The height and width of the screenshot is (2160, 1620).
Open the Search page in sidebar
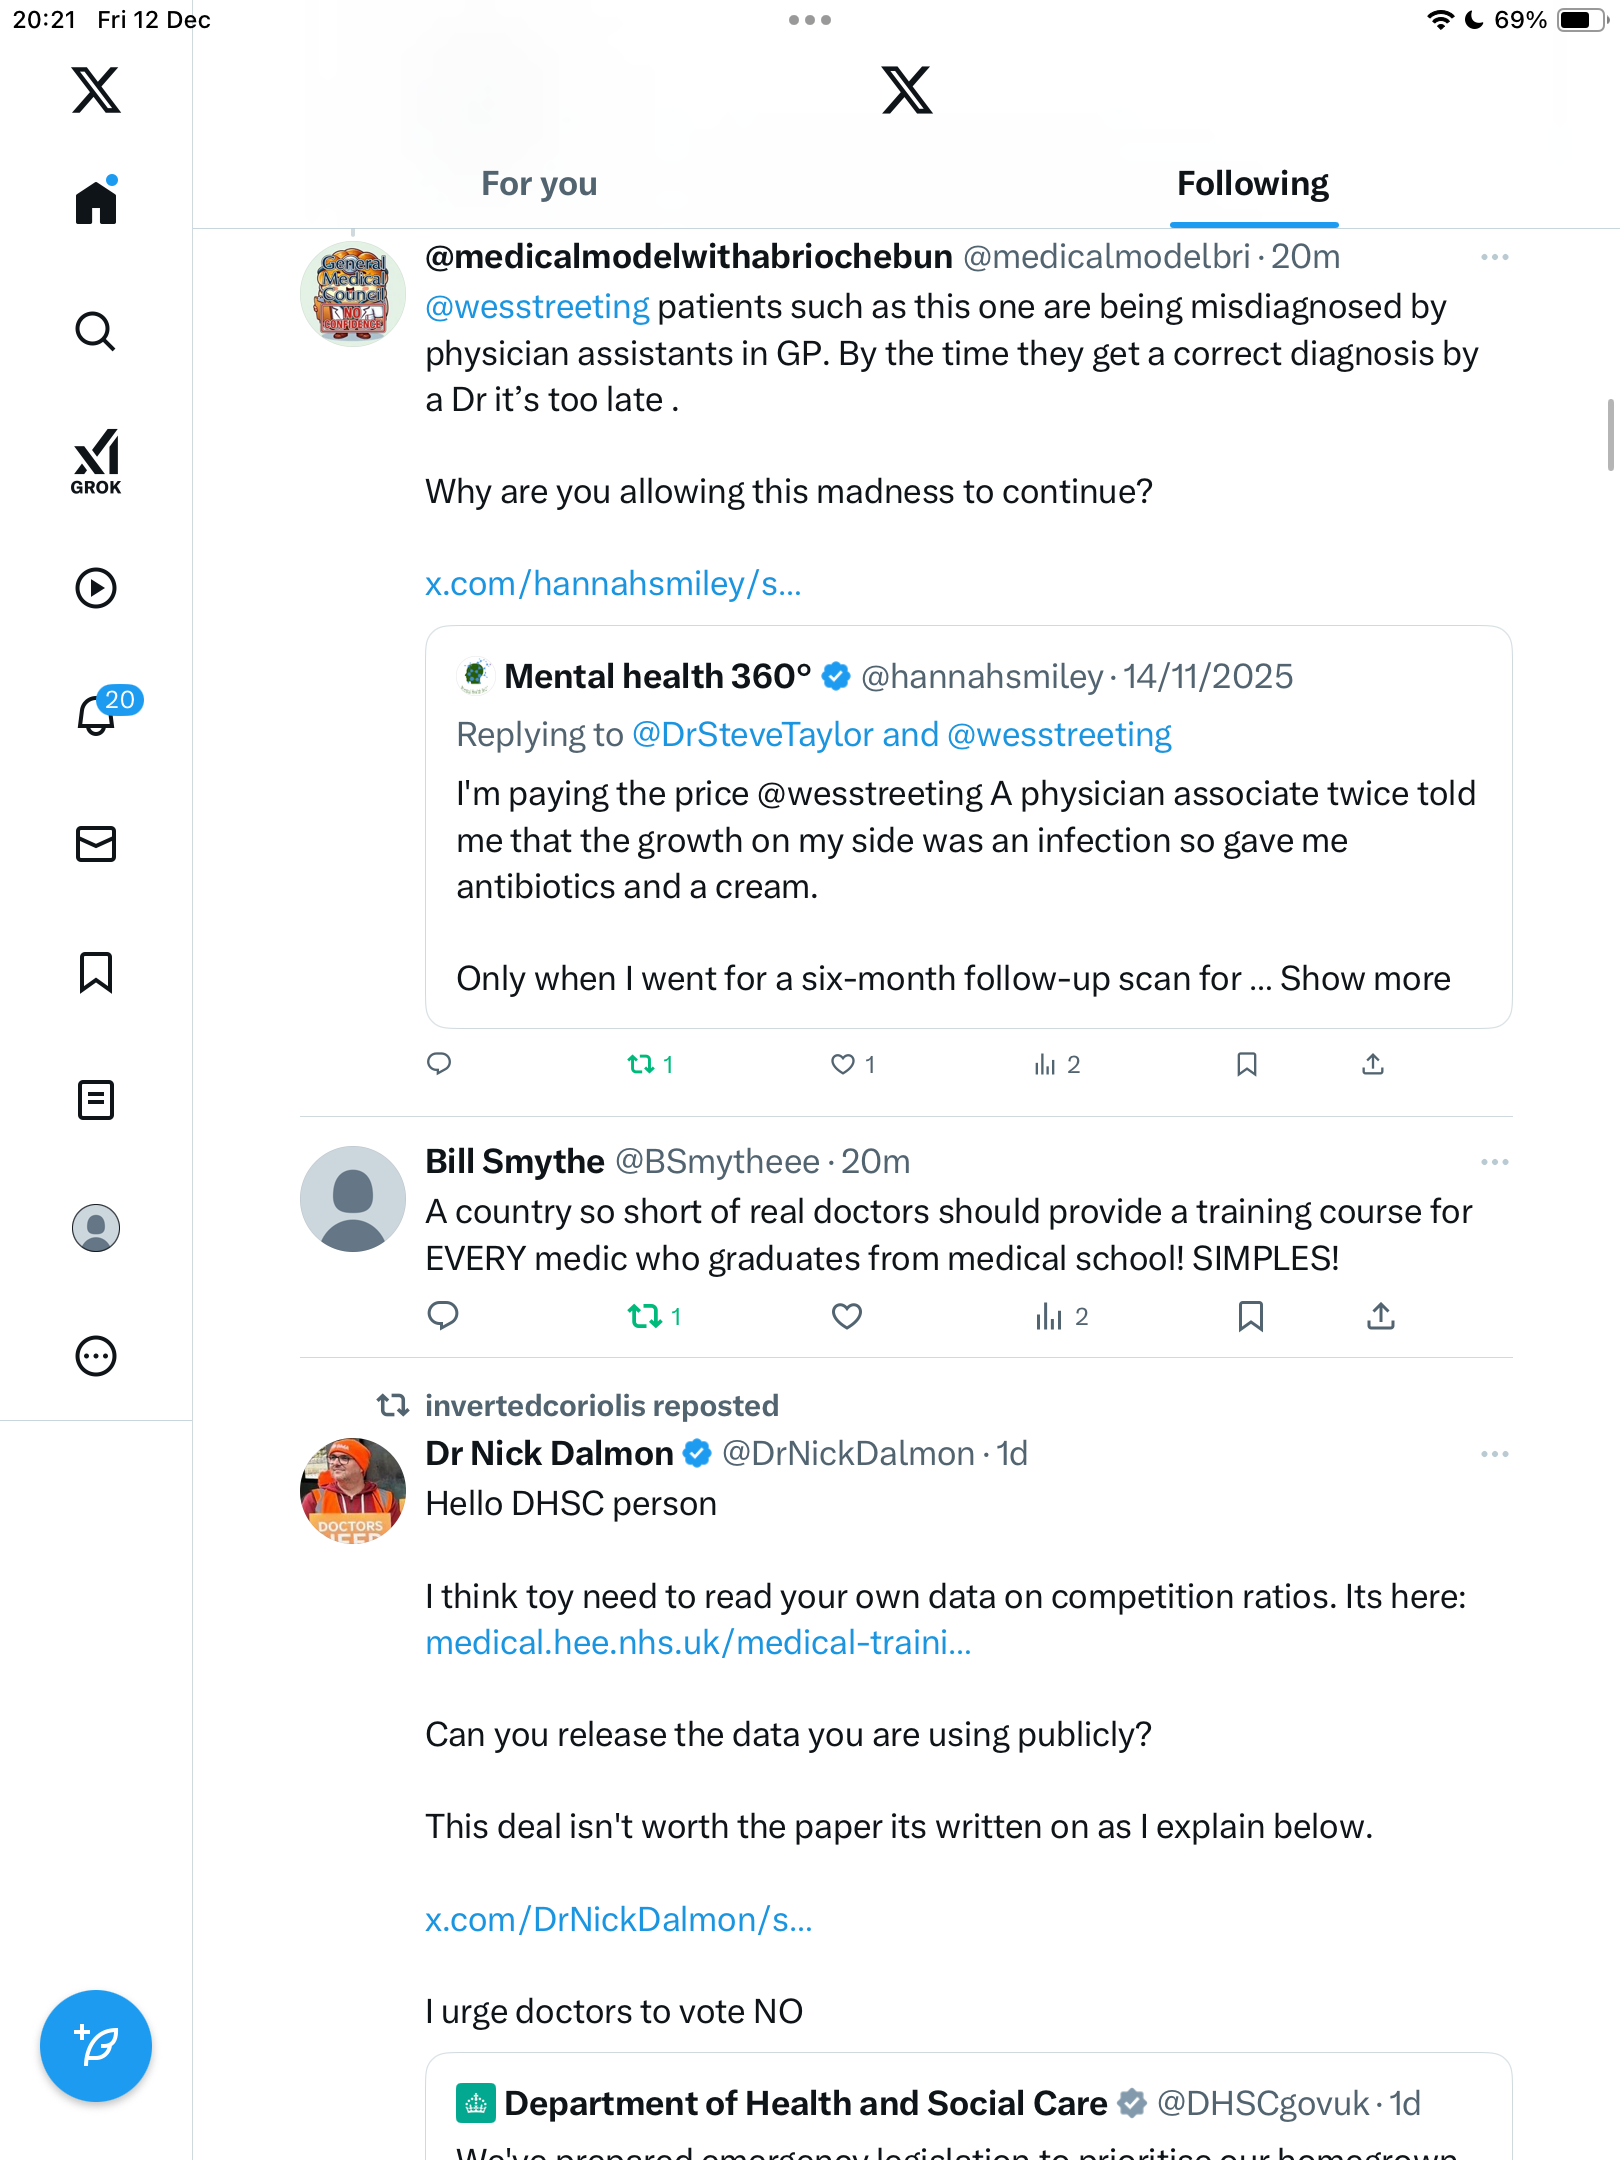[x=96, y=331]
